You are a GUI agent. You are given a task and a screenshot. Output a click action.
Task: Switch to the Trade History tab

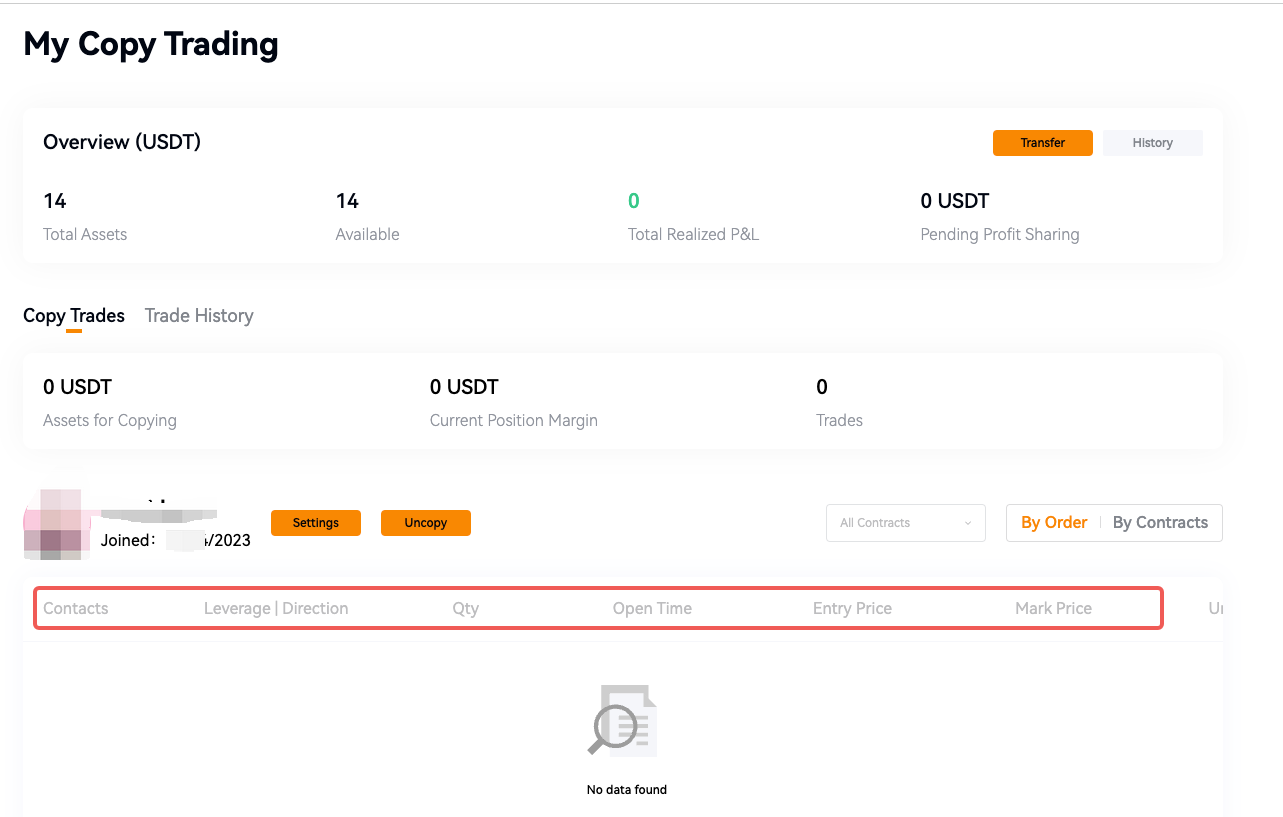click(199, 316)
